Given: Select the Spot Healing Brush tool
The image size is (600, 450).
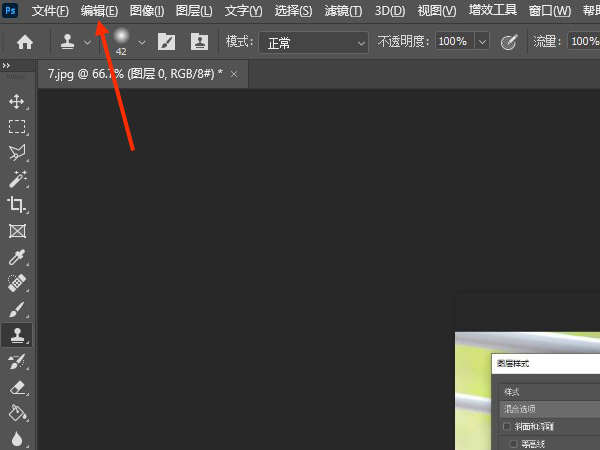Looking at the screenshot, I should [17, 283].
